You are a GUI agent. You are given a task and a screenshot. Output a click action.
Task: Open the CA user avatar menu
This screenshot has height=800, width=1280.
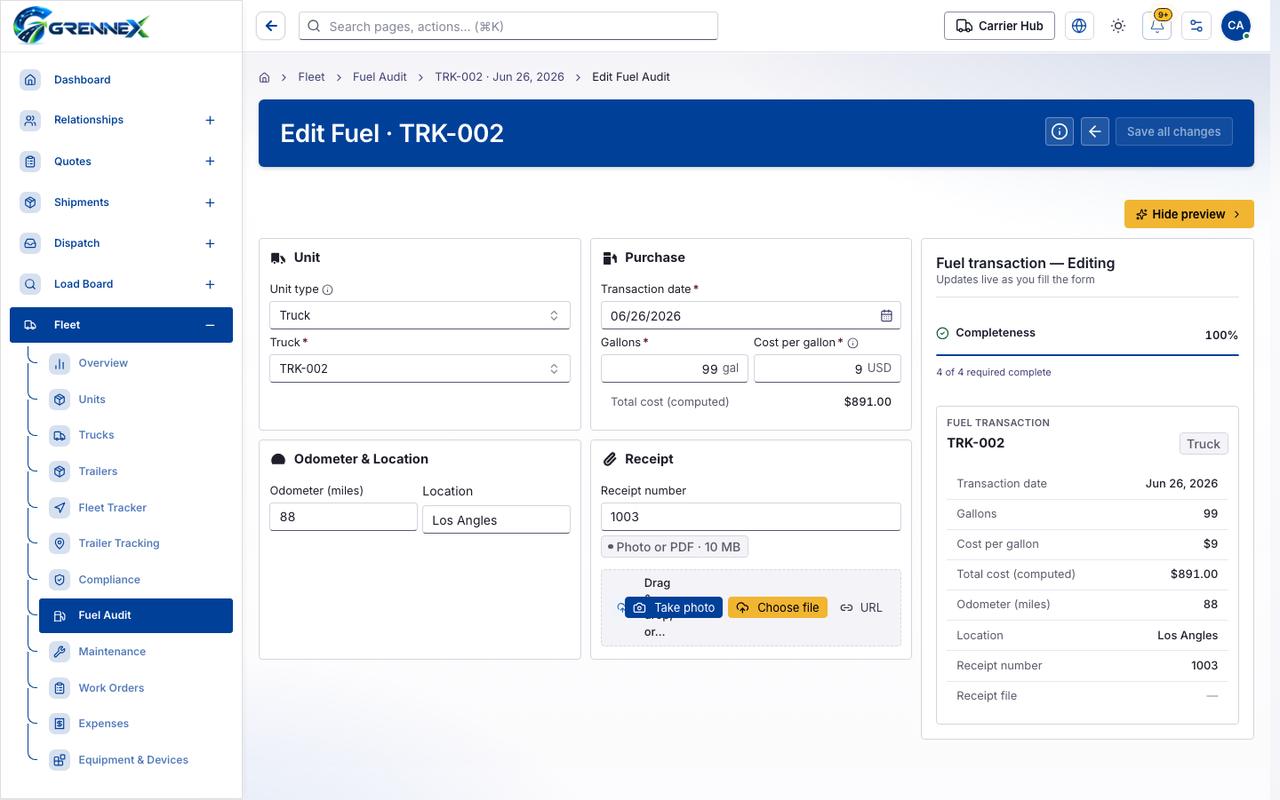[1236, 26]
